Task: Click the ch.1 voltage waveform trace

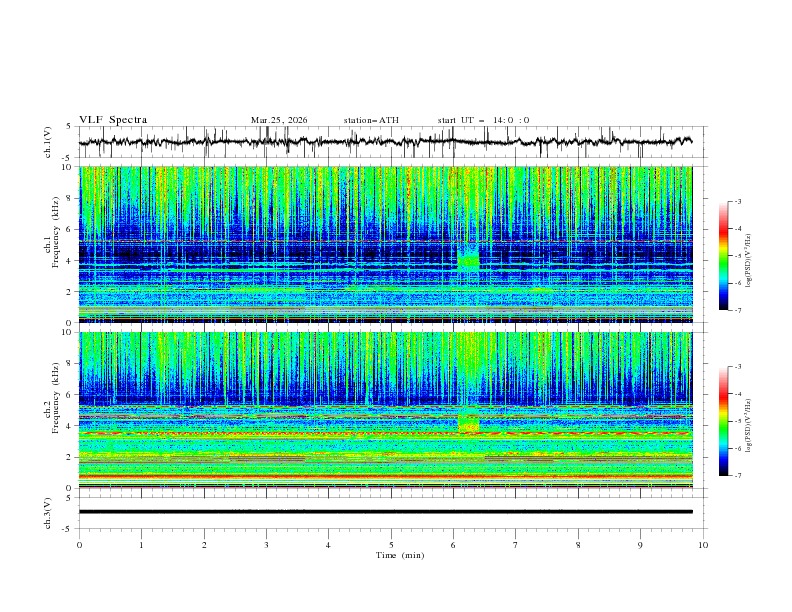Action: (385, 142)
